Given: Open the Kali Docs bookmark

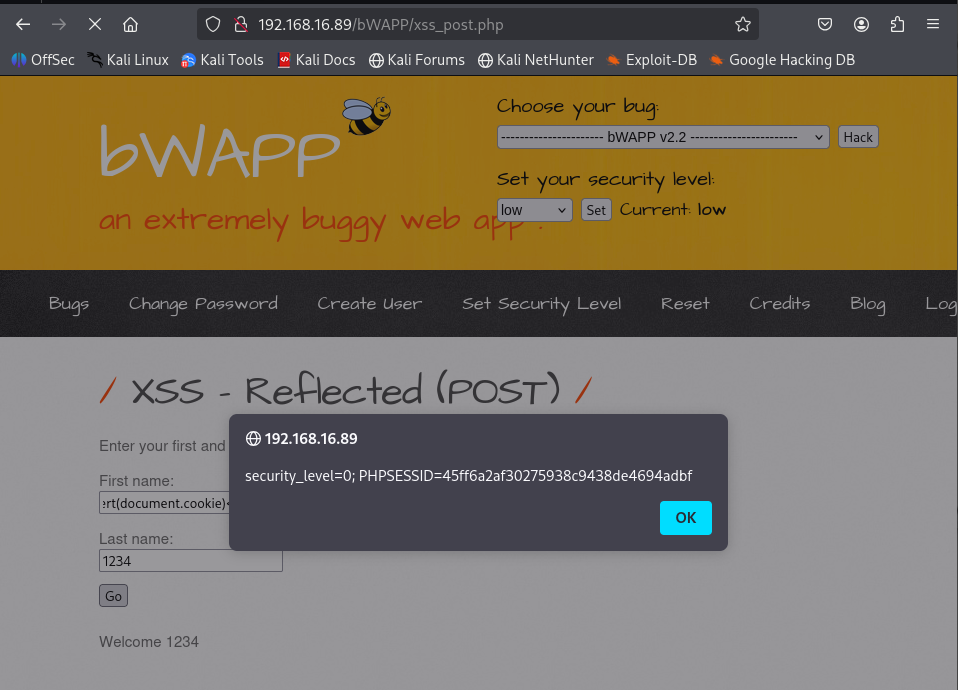Looking at the screenshot, I should click(316, 60).
